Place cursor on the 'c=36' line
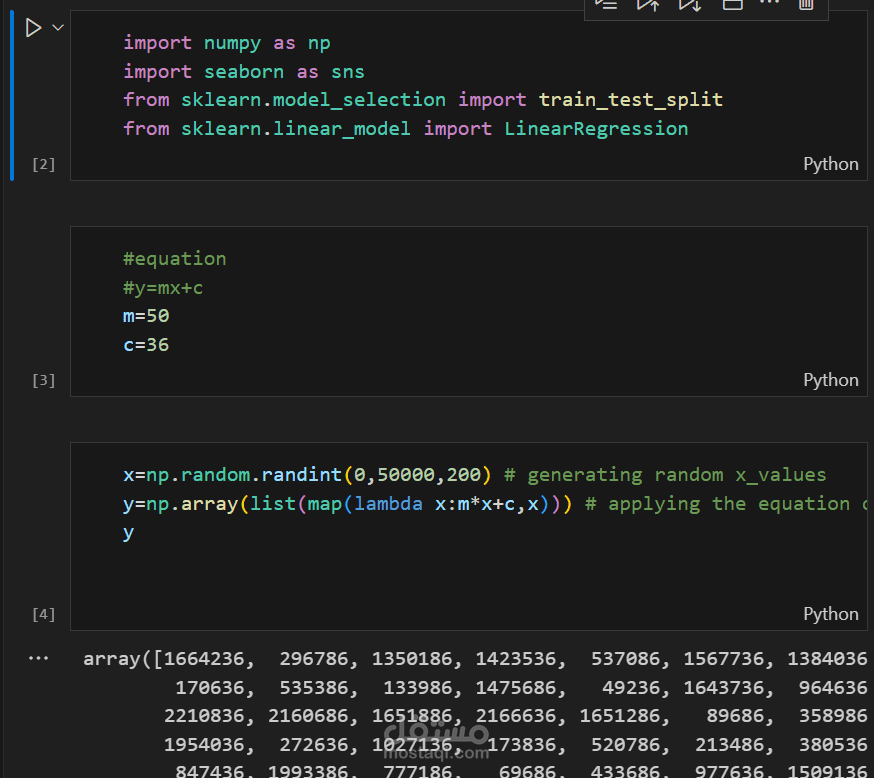Viewport: 874px width, 778px height. 146,345
